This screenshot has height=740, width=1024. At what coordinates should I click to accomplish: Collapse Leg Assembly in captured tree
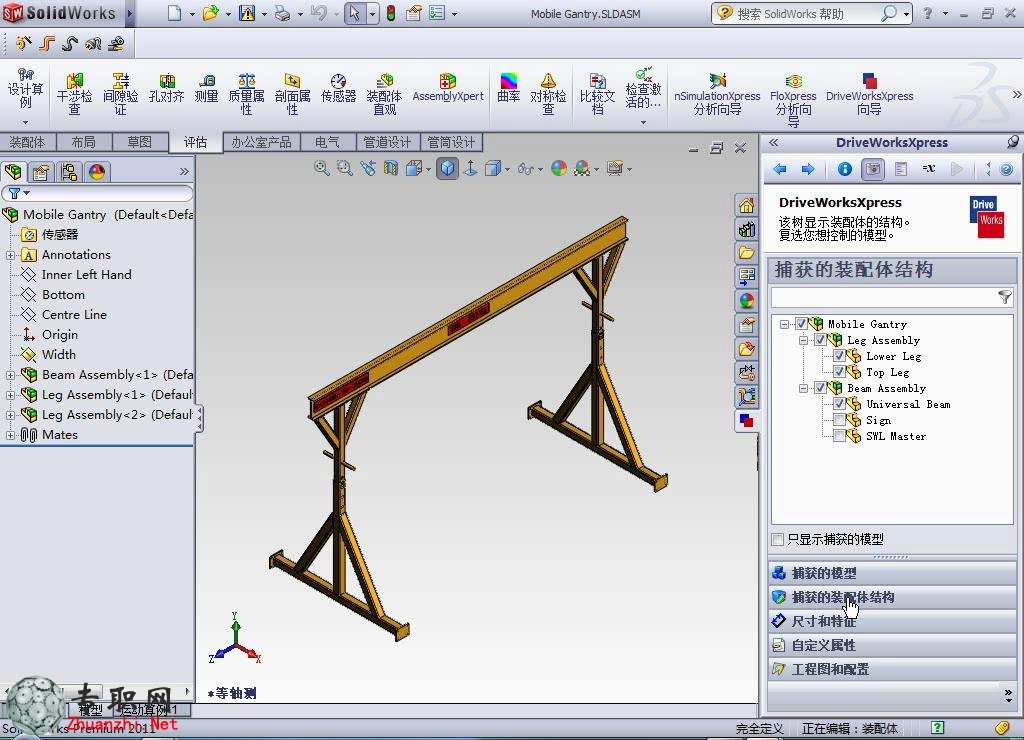pos(804,340)
